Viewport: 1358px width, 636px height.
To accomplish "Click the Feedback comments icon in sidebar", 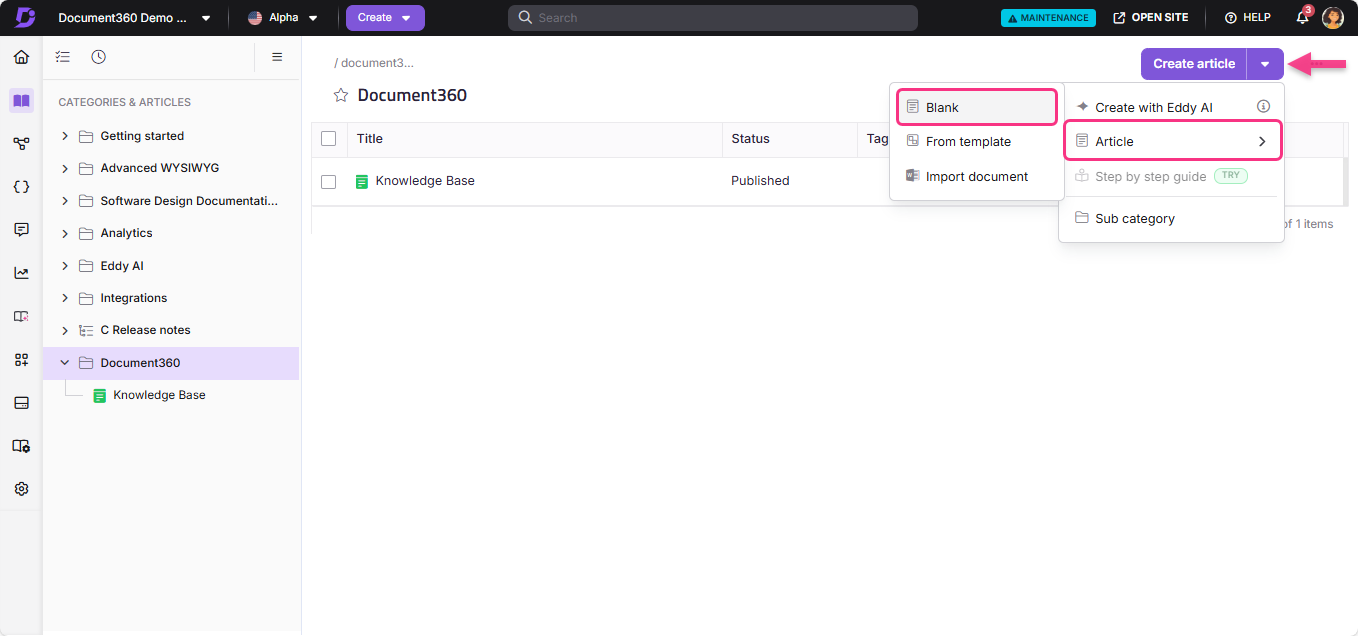I will point(21,229).
